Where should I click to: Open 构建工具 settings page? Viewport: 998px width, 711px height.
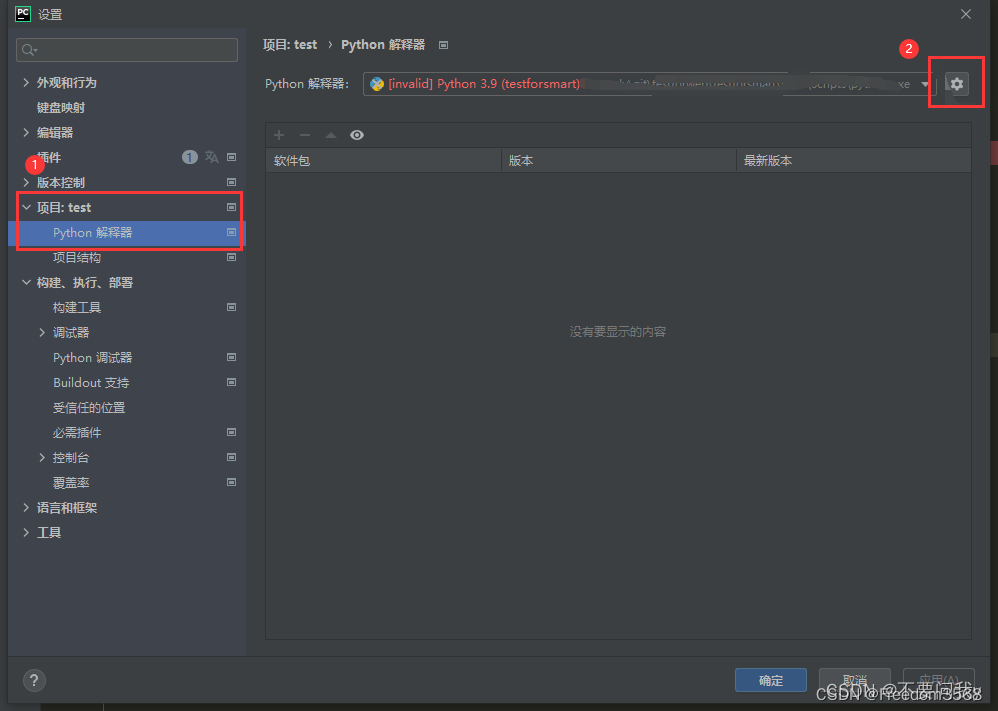[76, 307]
